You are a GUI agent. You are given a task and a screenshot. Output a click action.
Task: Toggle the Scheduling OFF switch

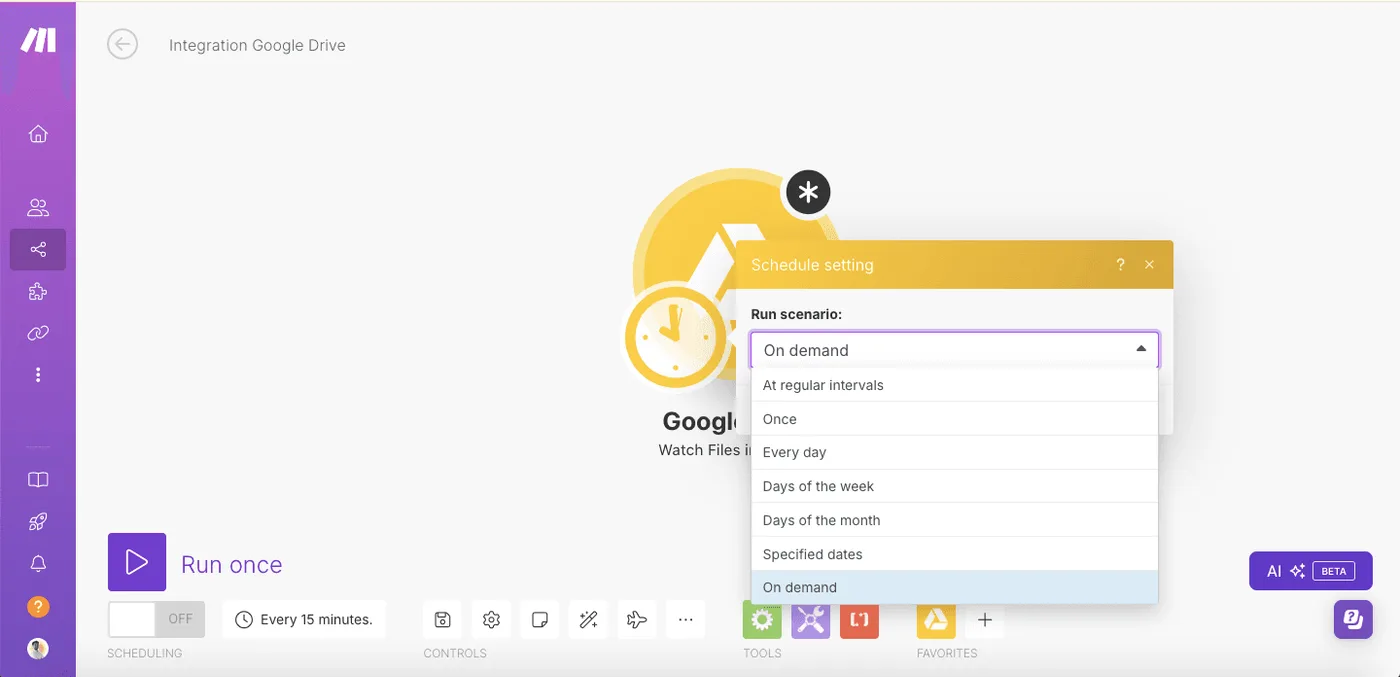(x=156, y=619)
